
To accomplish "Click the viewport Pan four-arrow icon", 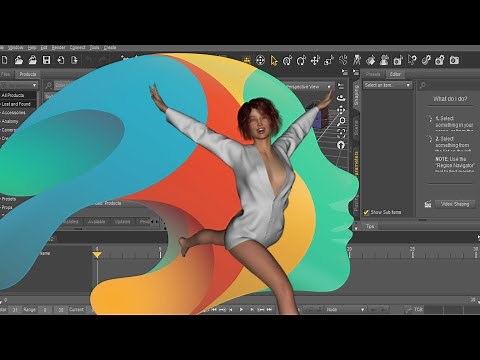I will tap(341, 110).
